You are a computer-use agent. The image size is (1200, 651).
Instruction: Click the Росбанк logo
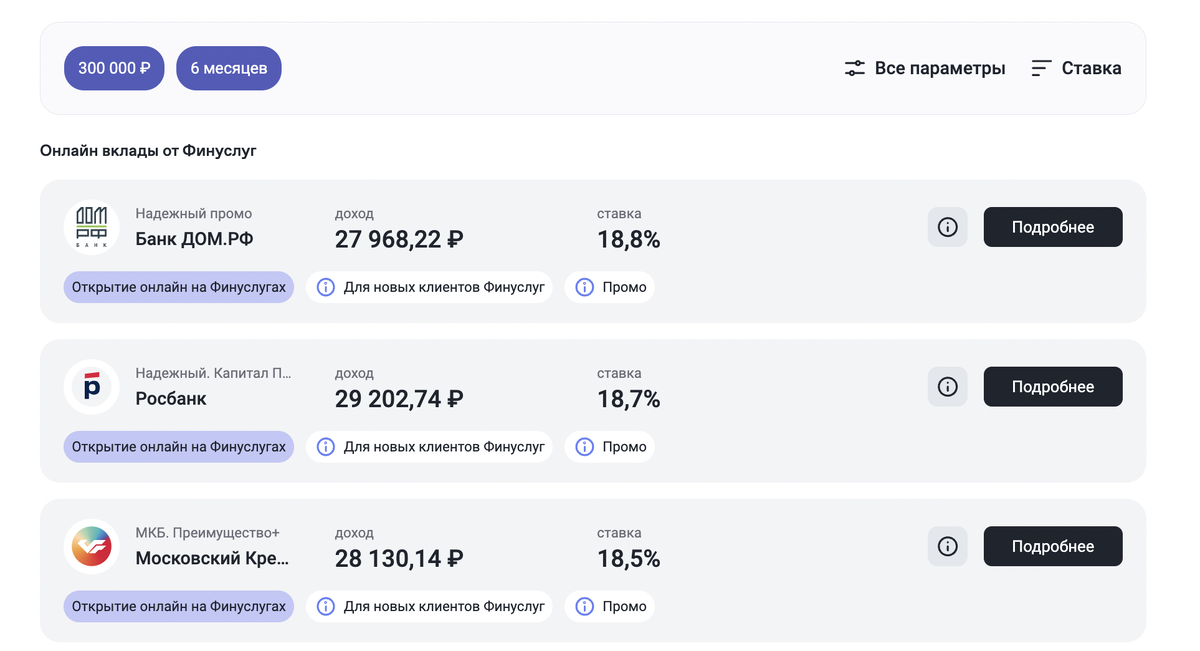point(92,387)
